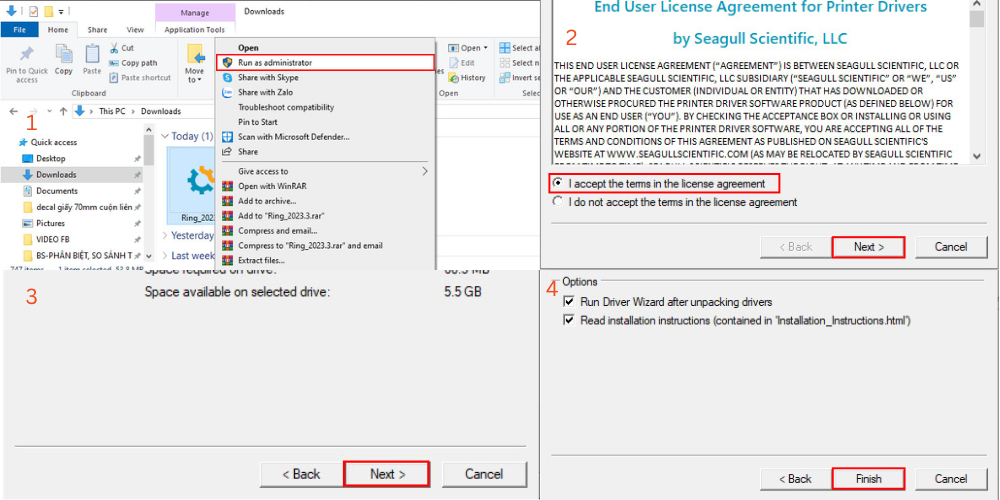The image size is (1000, 500).
Task: Click Paste shortcut in the ribbon
Action: (x=140, y=78)
